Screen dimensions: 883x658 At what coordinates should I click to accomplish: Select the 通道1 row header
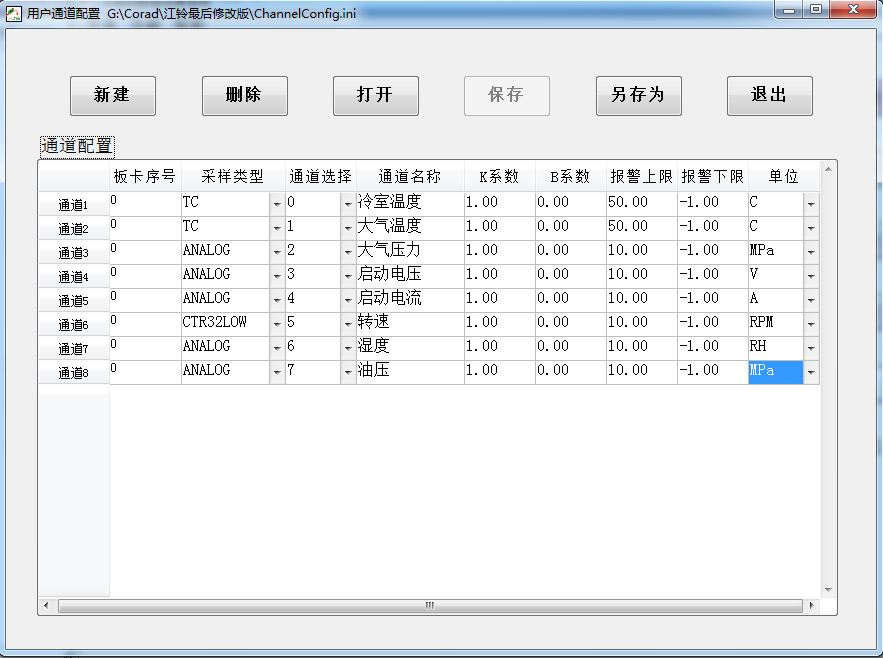[74, 204]
